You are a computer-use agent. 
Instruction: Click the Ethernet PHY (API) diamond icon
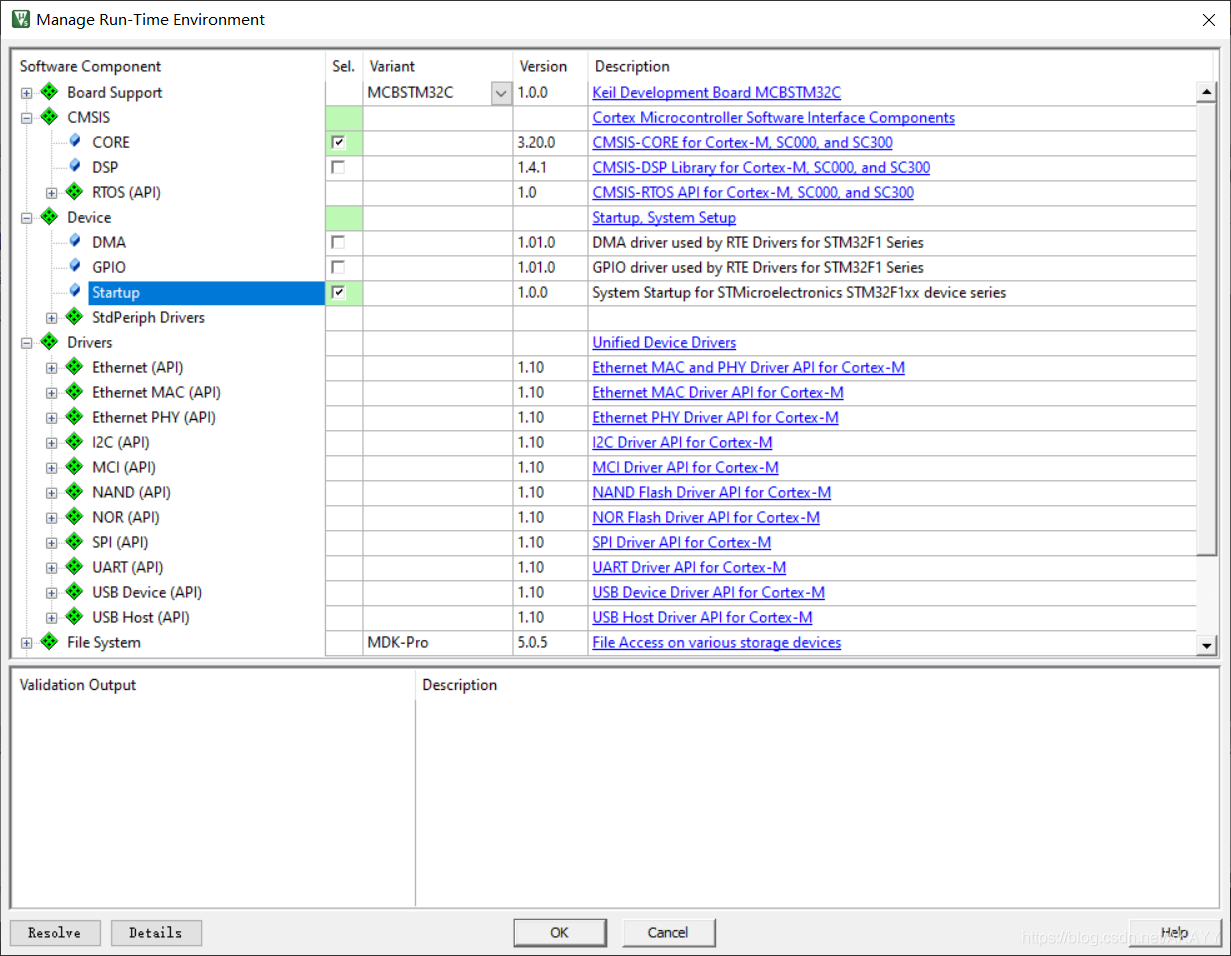[x=75, y=417]
